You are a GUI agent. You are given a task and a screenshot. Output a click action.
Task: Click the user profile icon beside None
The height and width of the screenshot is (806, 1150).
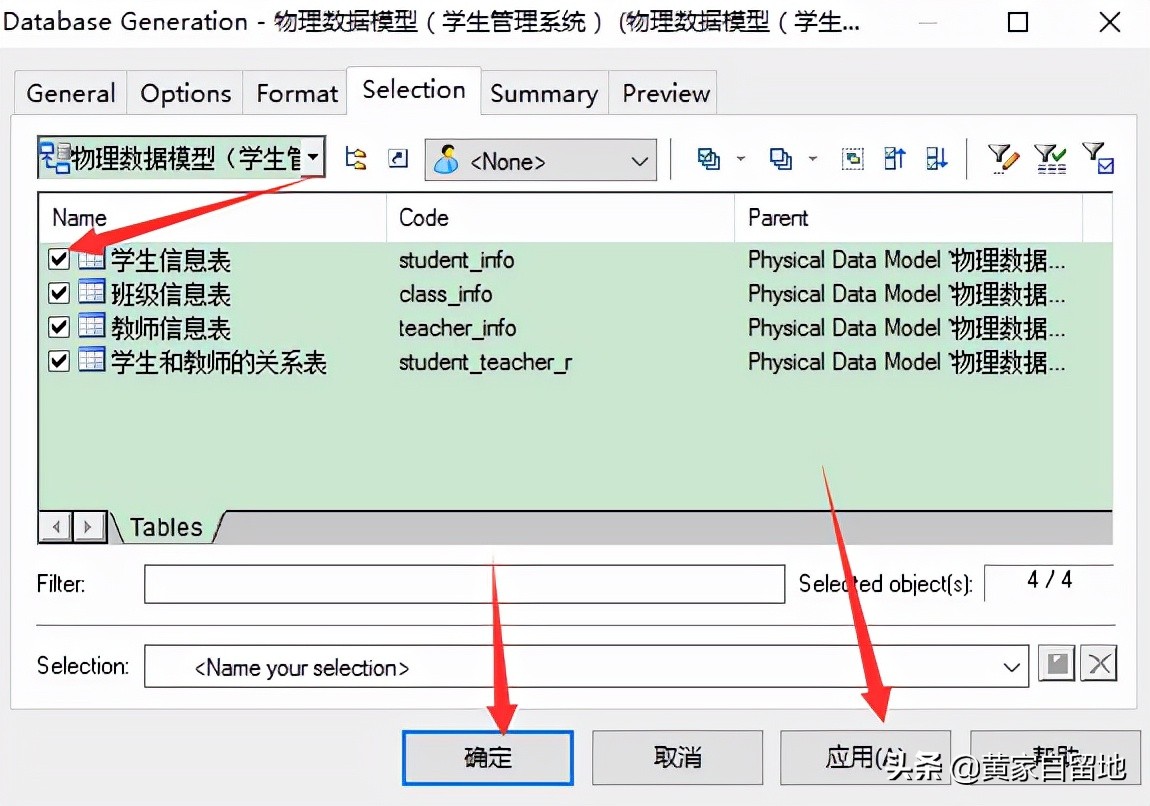click(x=444, y=158)
